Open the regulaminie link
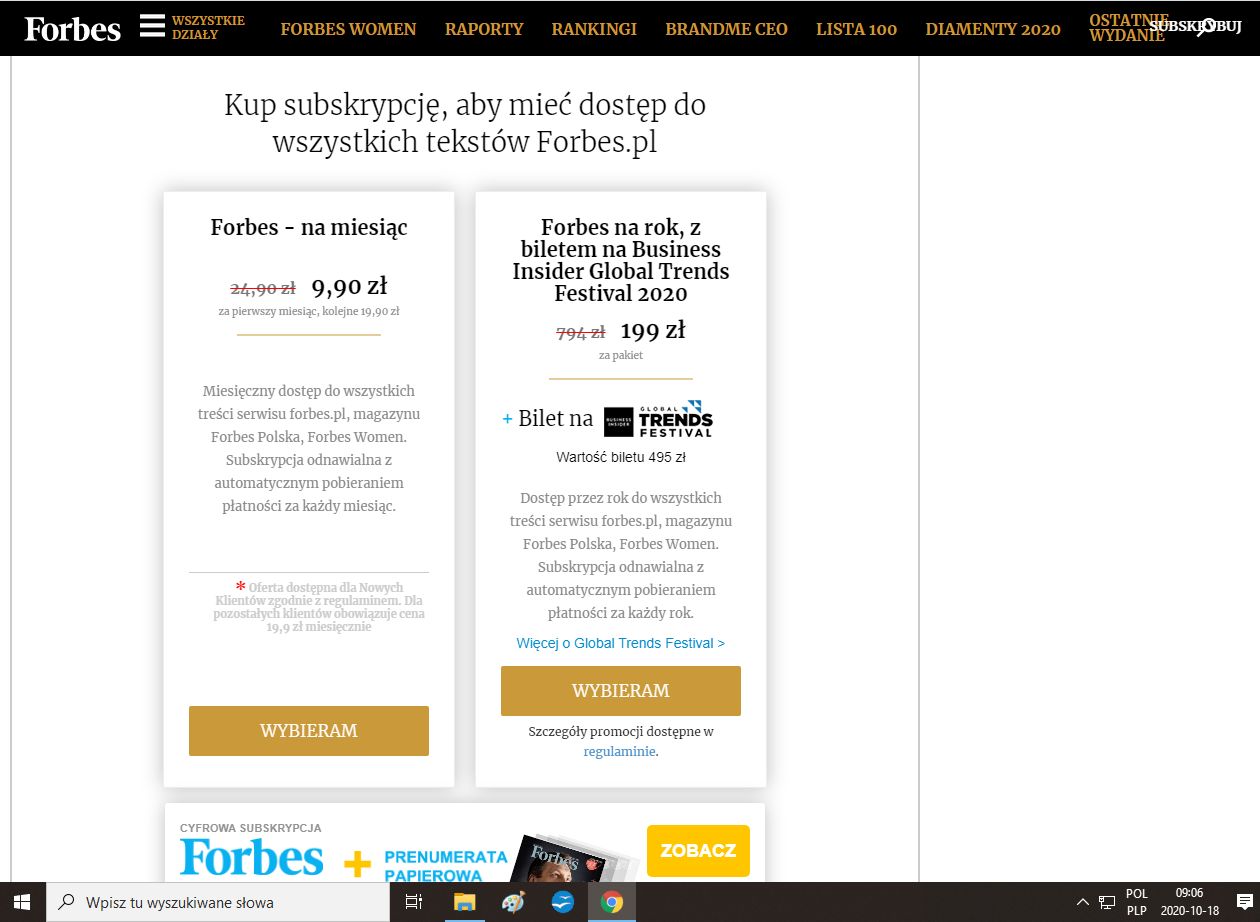 tap(620, 751)
